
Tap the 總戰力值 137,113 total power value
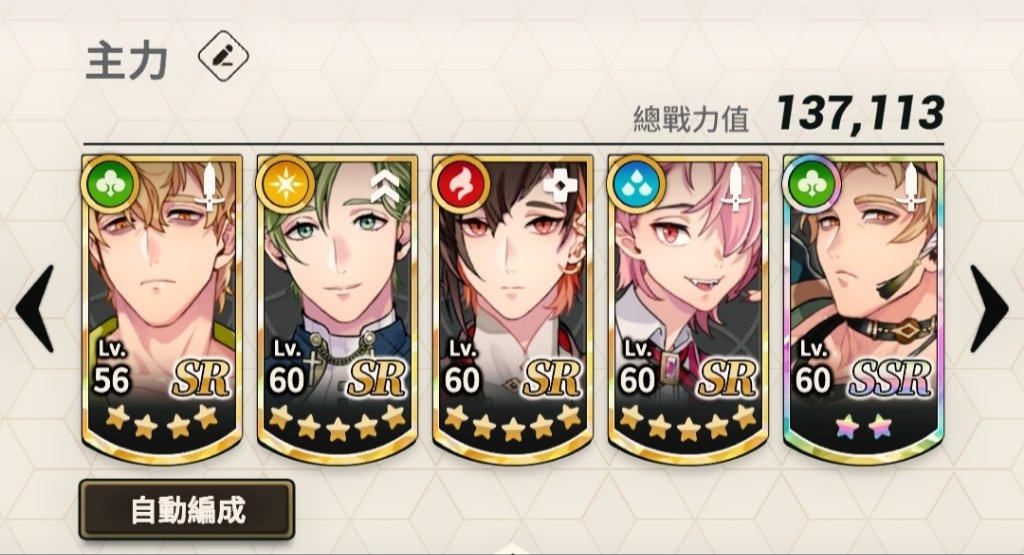pos(789,115)
